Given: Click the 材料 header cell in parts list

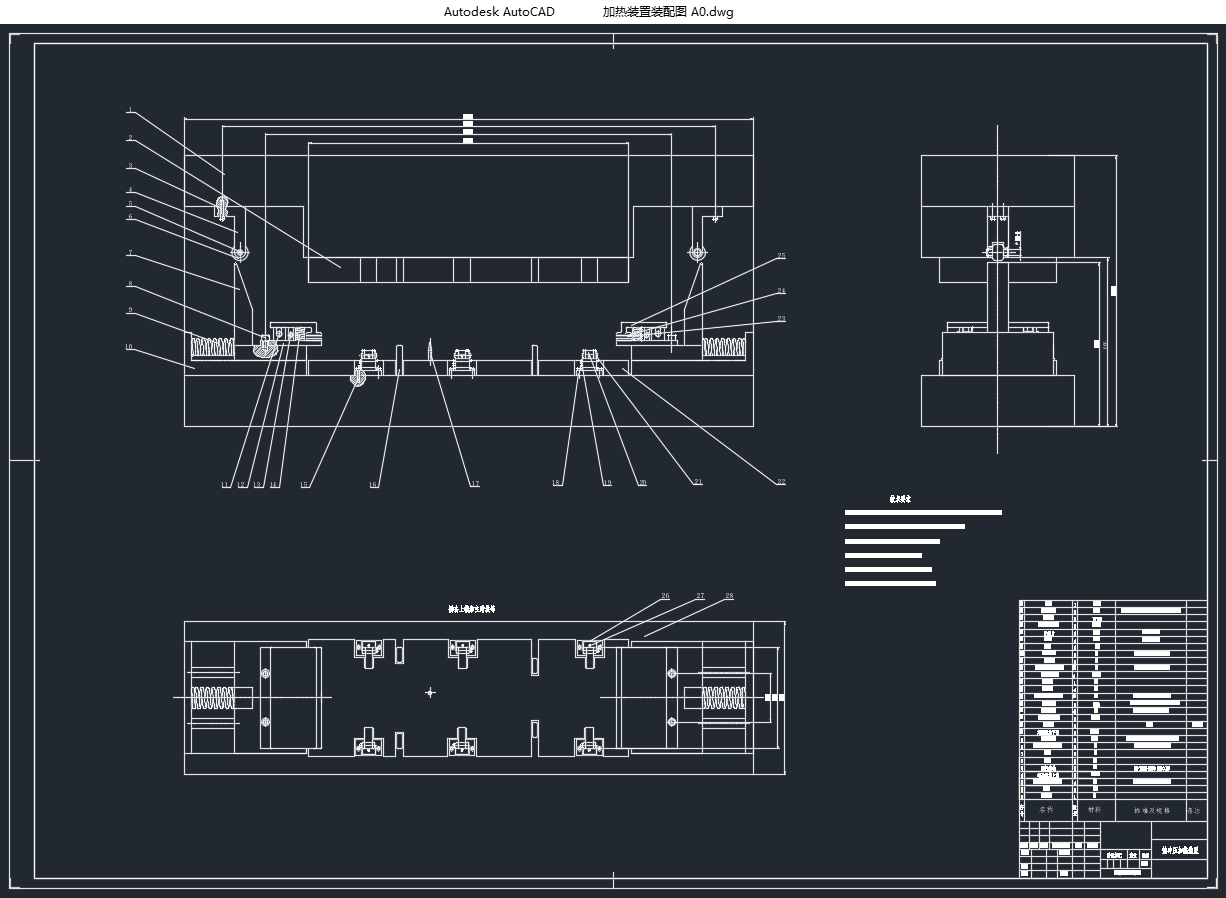Looking at the screenshot, I should coord(1094,810).
